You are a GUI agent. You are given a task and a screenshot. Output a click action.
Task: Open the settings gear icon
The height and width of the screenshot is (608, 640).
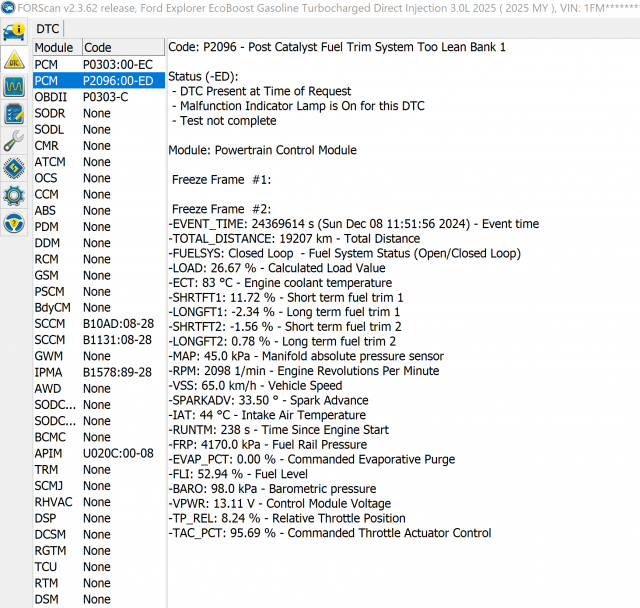point(14,195)
